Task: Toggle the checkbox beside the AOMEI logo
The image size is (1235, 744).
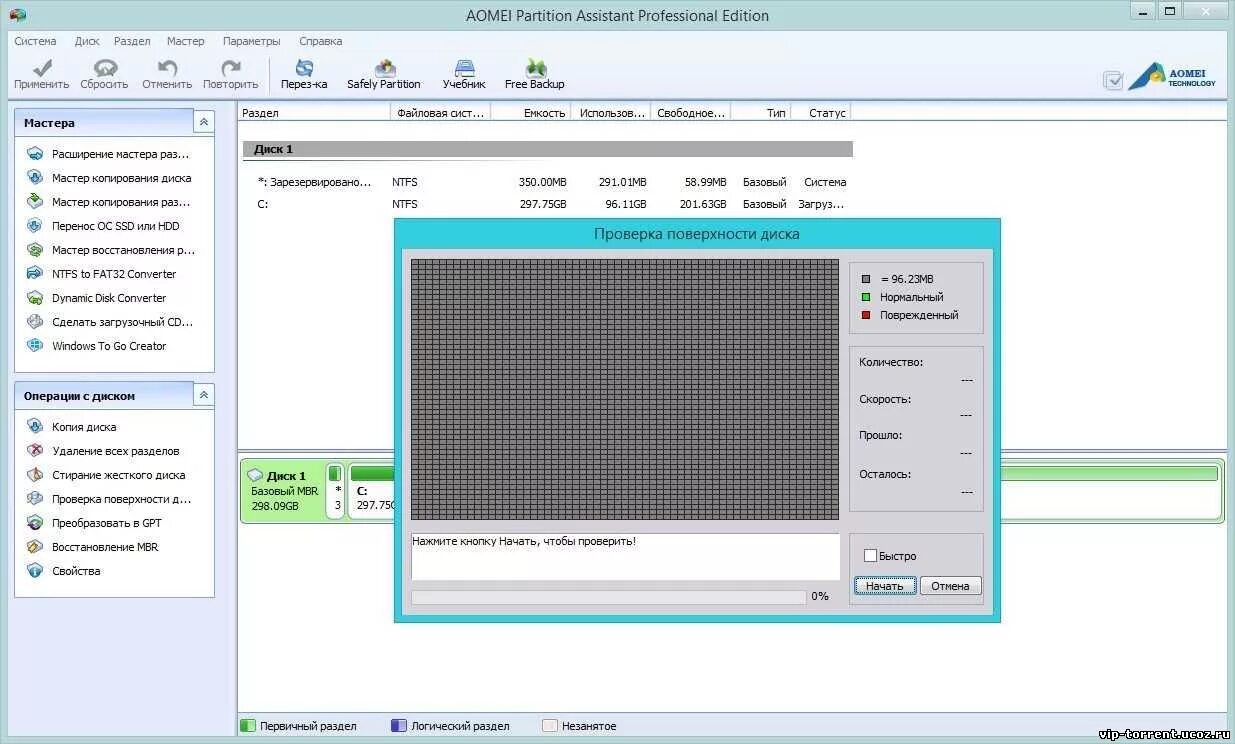Action: click(x=1113, y=81)
